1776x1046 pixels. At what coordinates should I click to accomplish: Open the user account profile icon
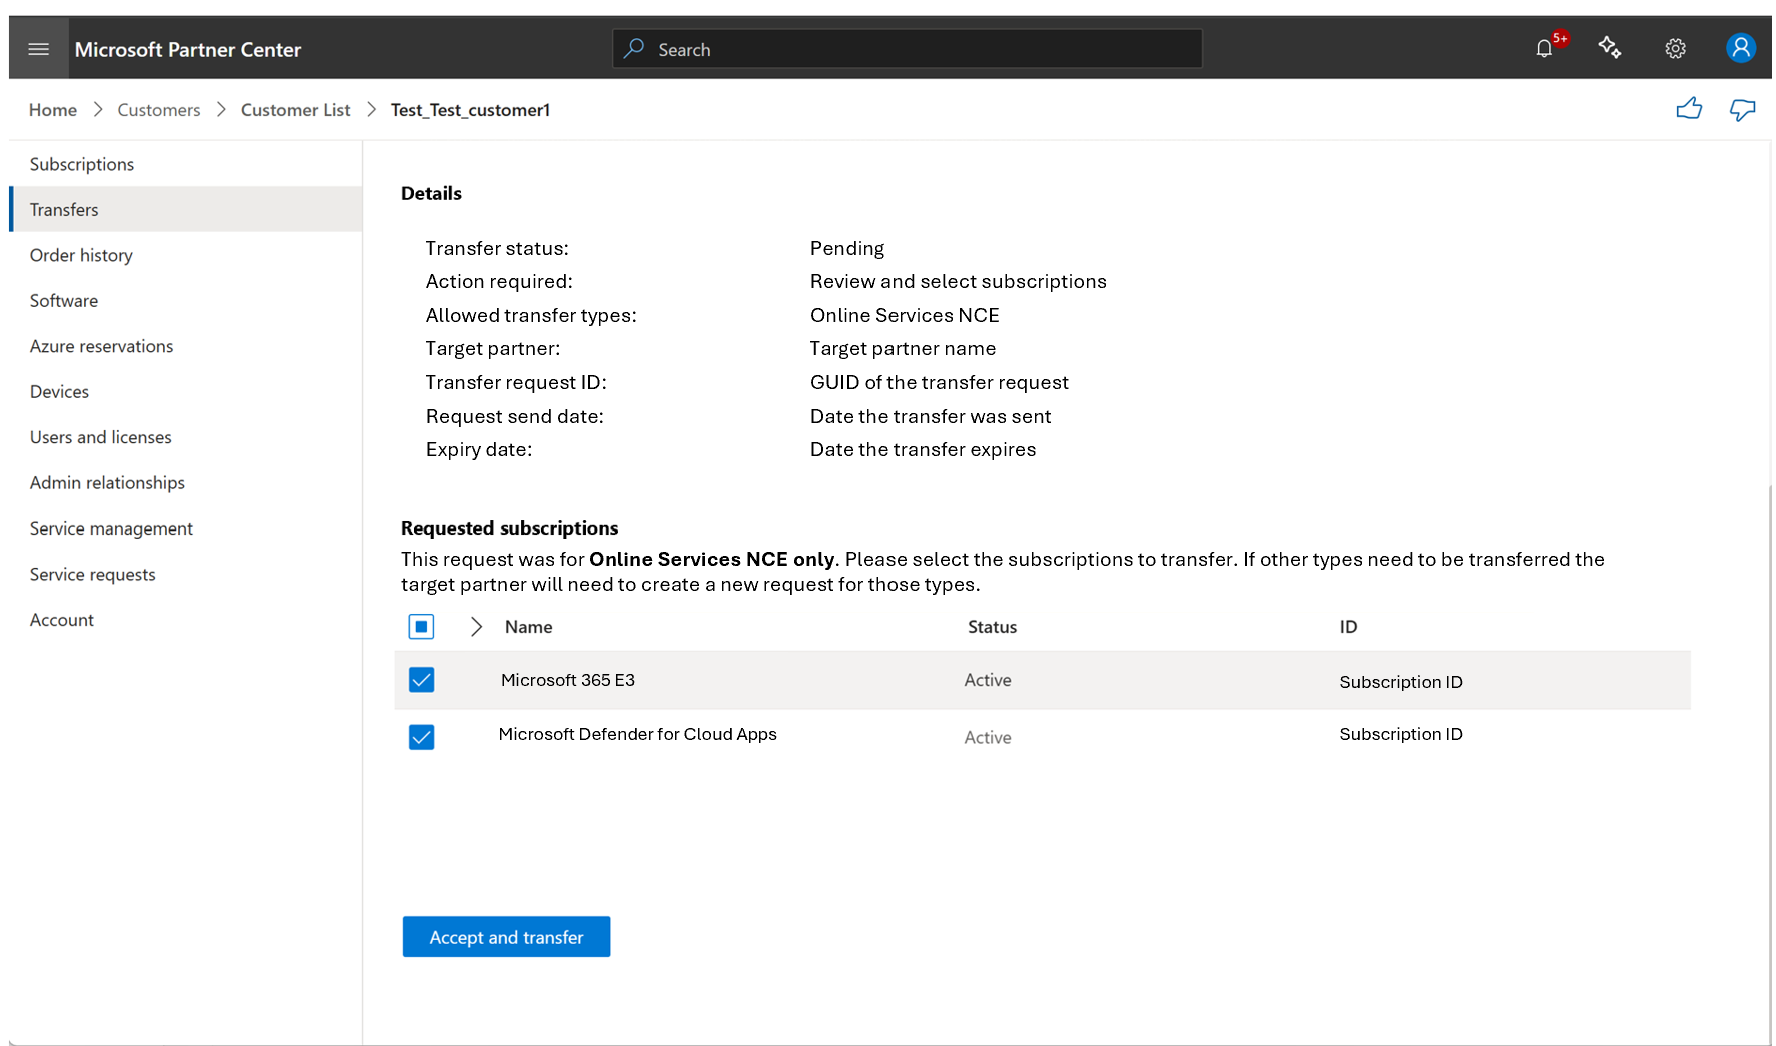tap(1740, 48)
